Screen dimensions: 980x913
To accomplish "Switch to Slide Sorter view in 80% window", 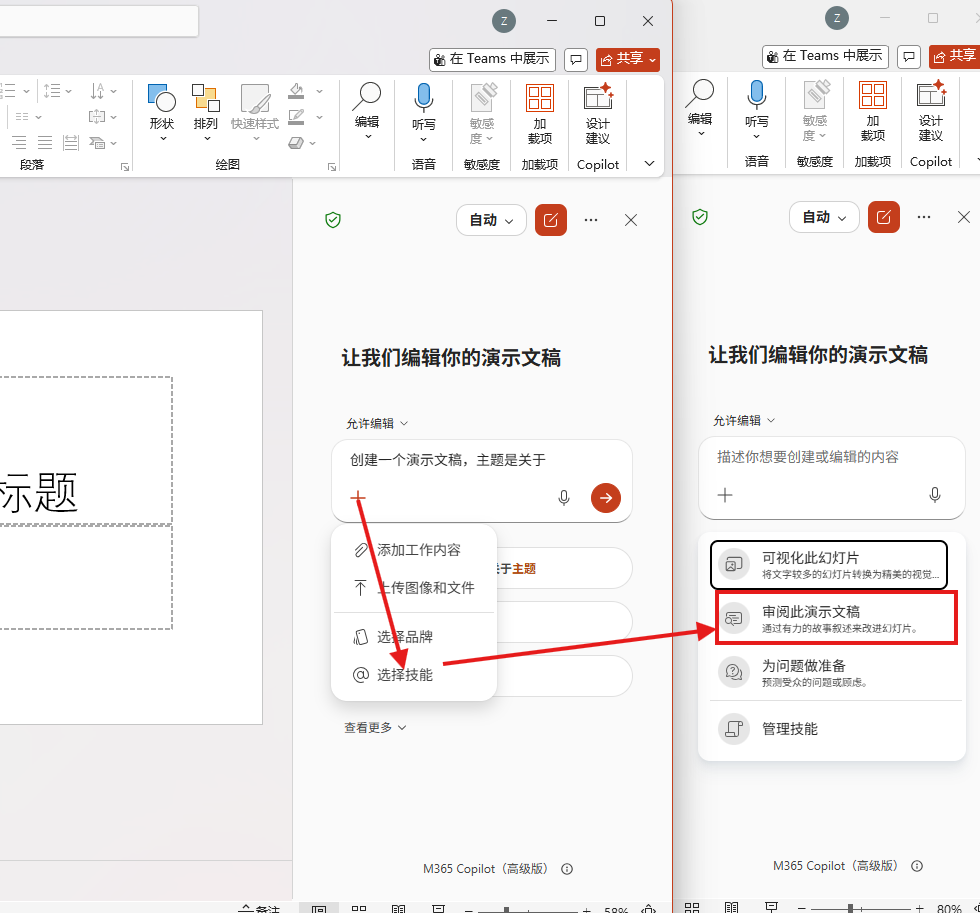I will [x=692, y=907].
